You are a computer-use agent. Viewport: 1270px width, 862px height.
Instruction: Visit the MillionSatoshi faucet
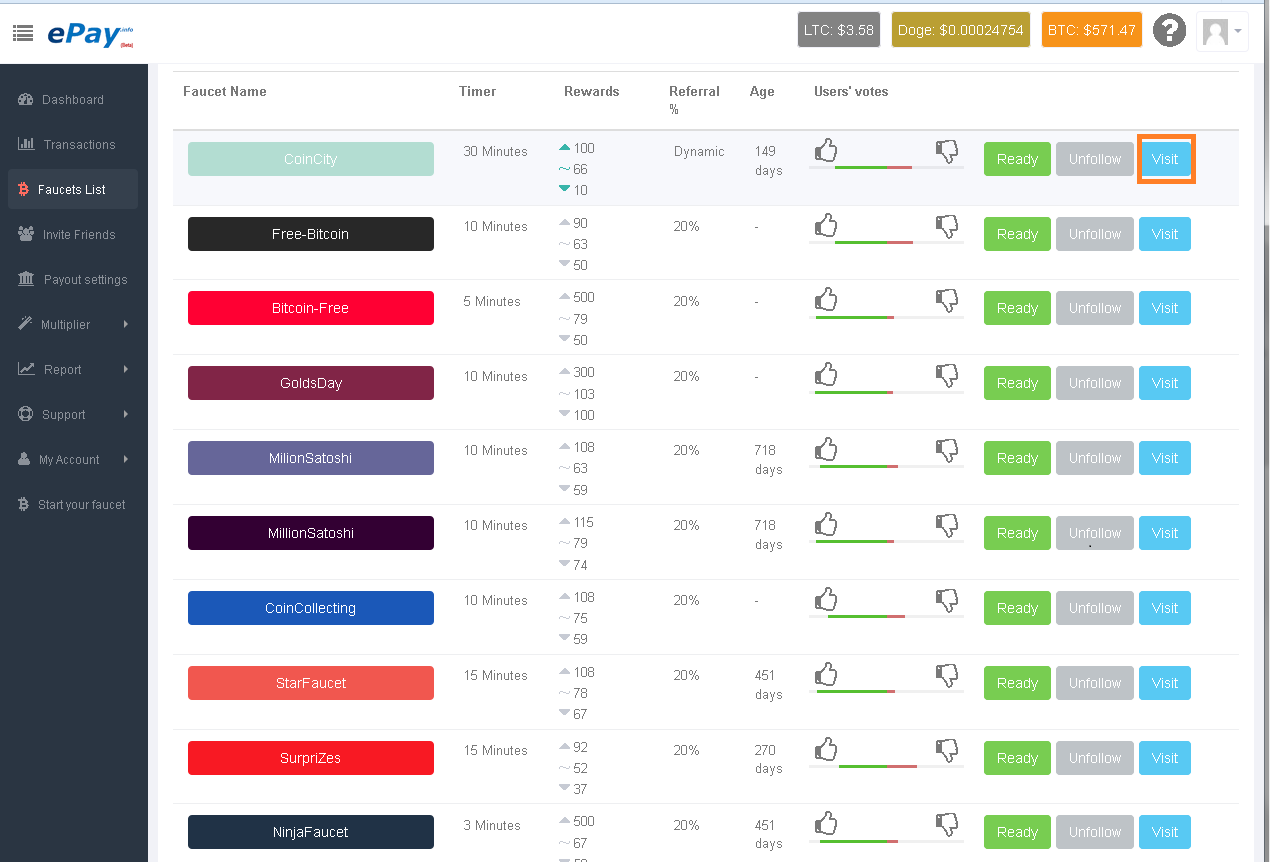coord(1165,533)
